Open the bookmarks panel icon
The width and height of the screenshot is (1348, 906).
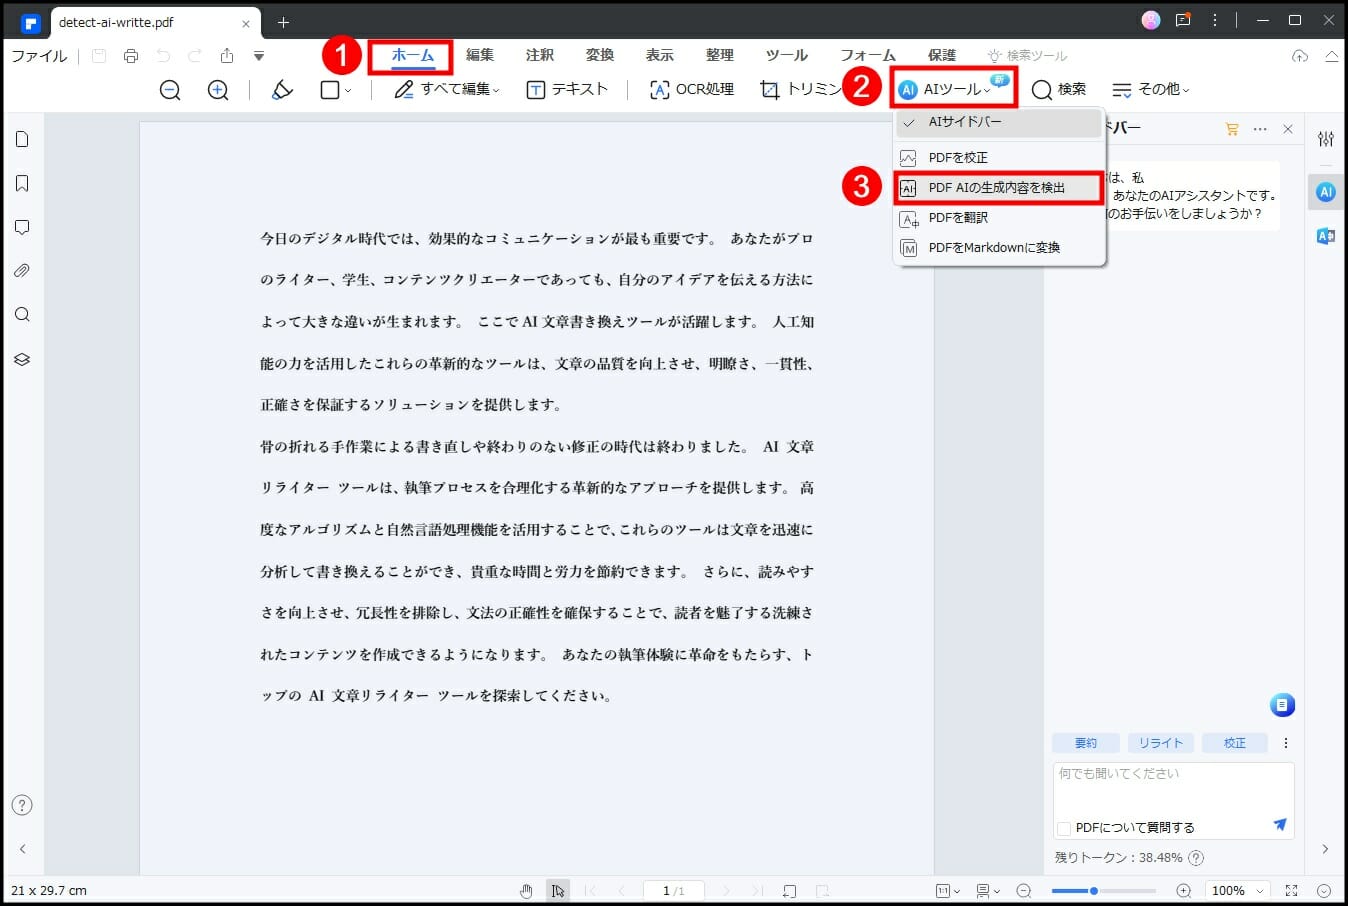tap(22, 183)
